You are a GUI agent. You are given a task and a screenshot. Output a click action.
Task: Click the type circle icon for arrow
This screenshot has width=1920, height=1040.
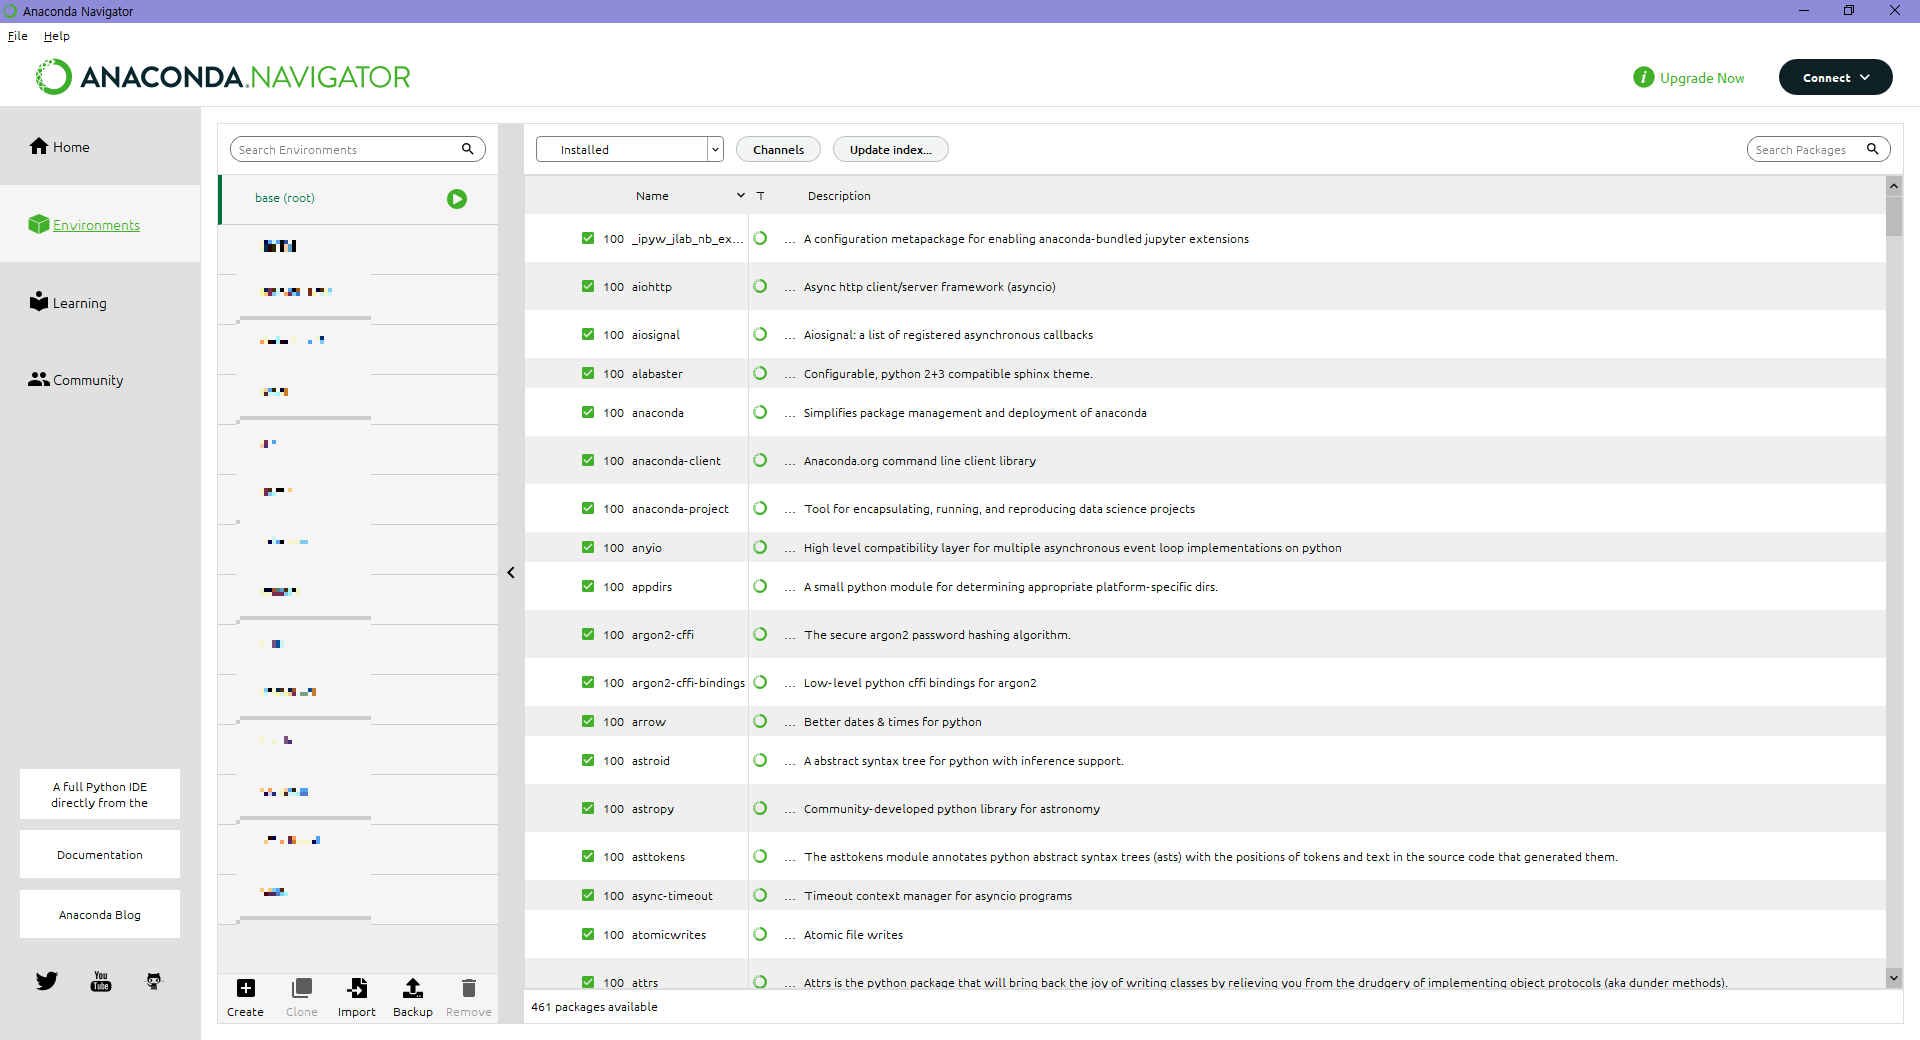(x=760, y=721)
